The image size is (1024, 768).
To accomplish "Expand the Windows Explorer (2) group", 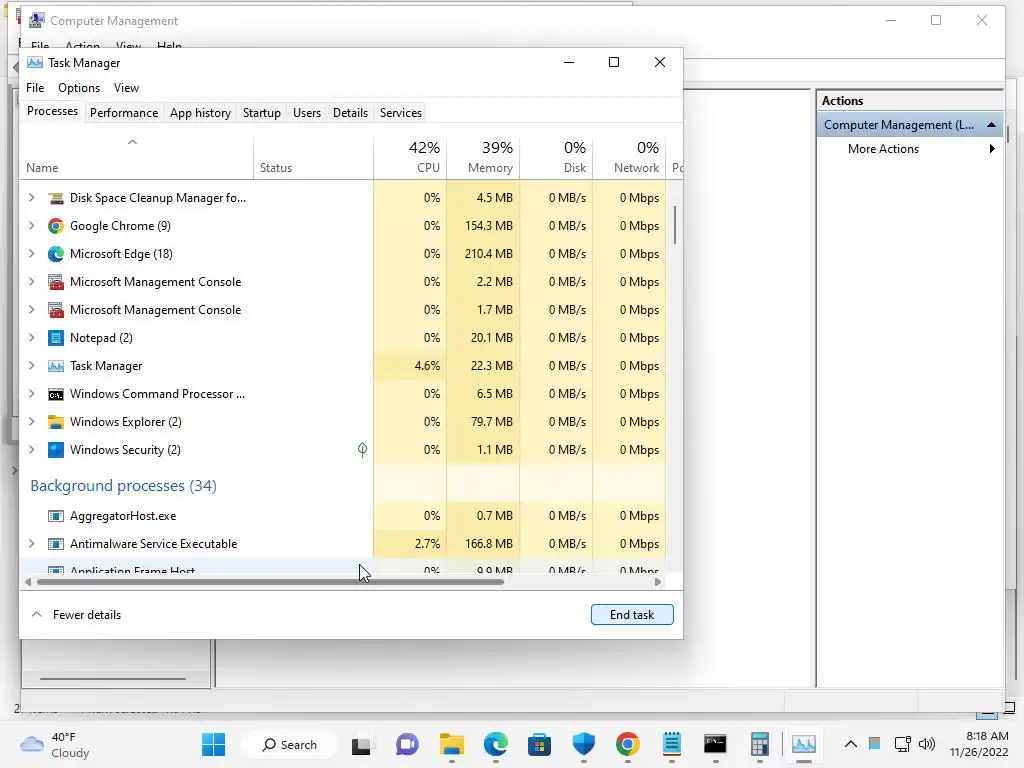I will [31, 422].
